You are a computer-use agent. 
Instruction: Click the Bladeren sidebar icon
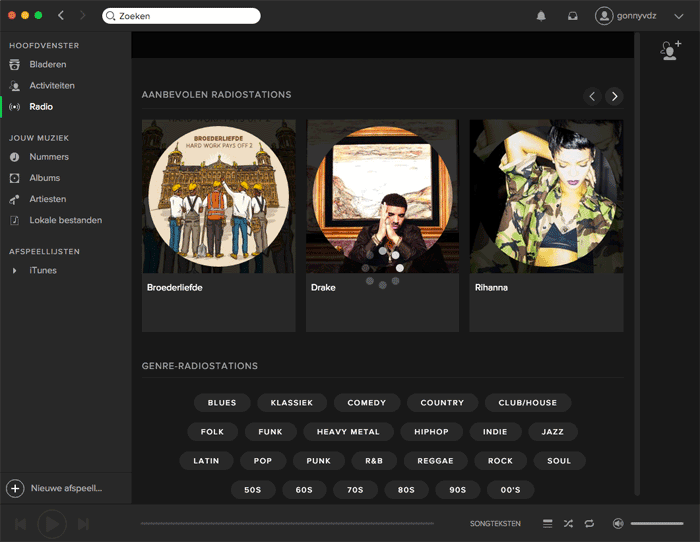click(14, 64)
